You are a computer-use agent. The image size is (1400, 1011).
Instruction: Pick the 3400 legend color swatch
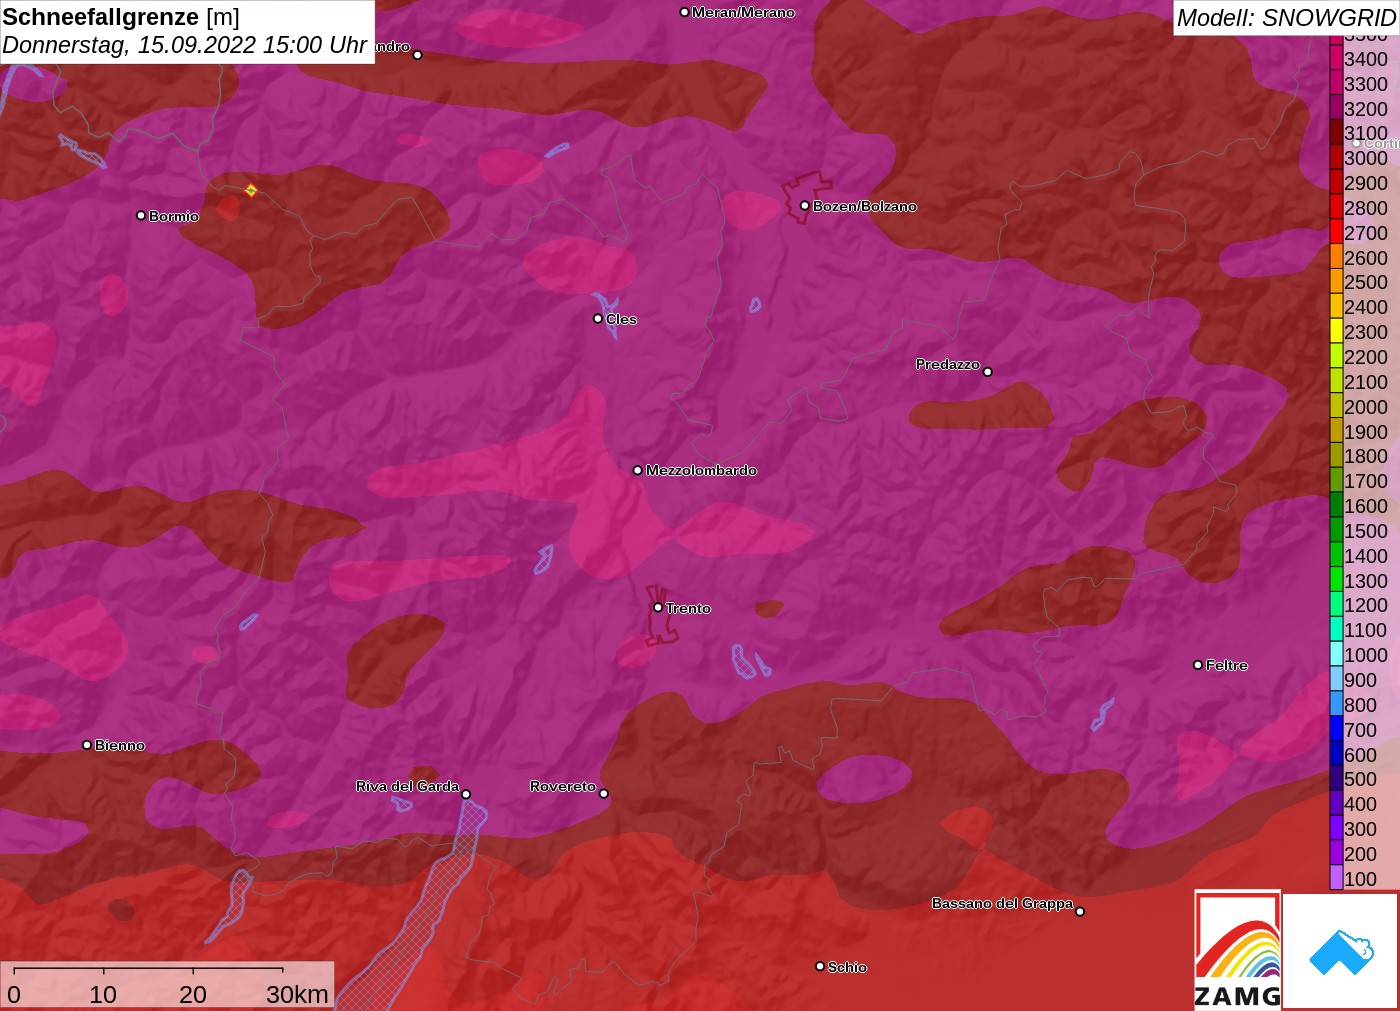(1336, 58)
